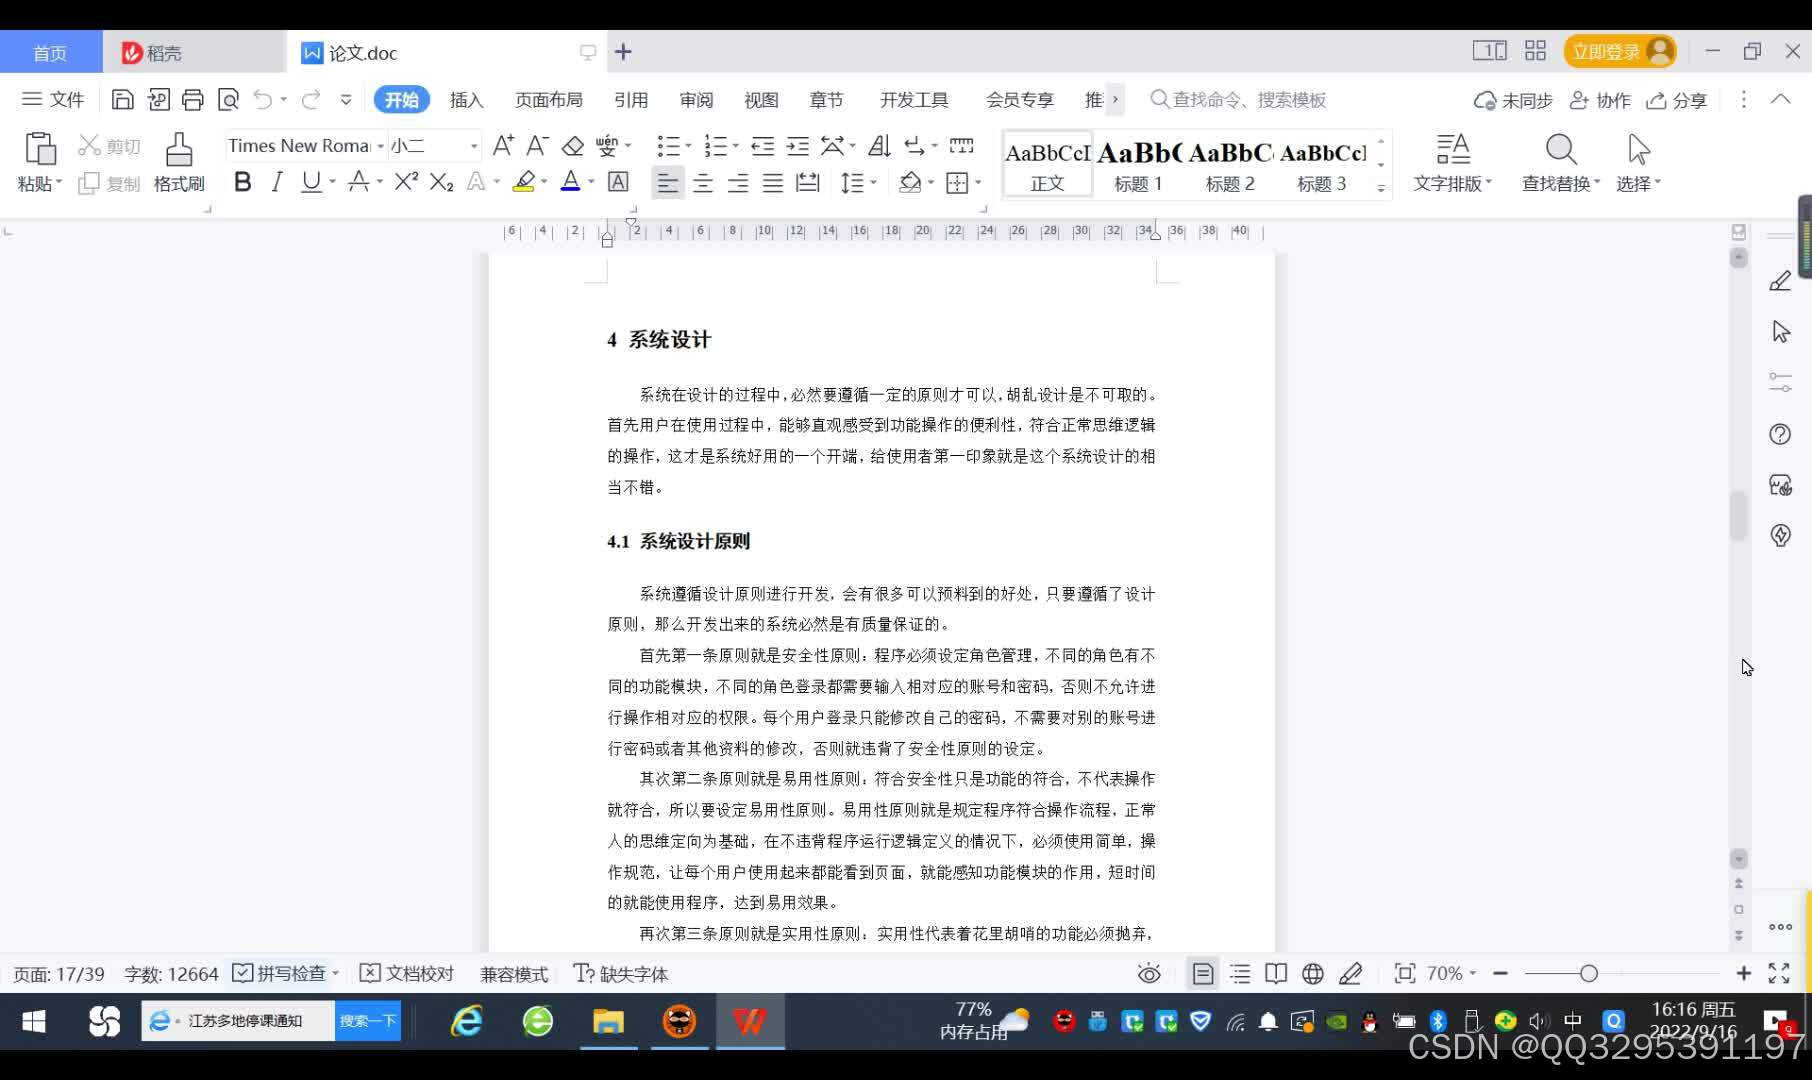The width and height of the screenshot is (1812, 1080).
Task: Apply superscript formatting
Action: point(406,182)
